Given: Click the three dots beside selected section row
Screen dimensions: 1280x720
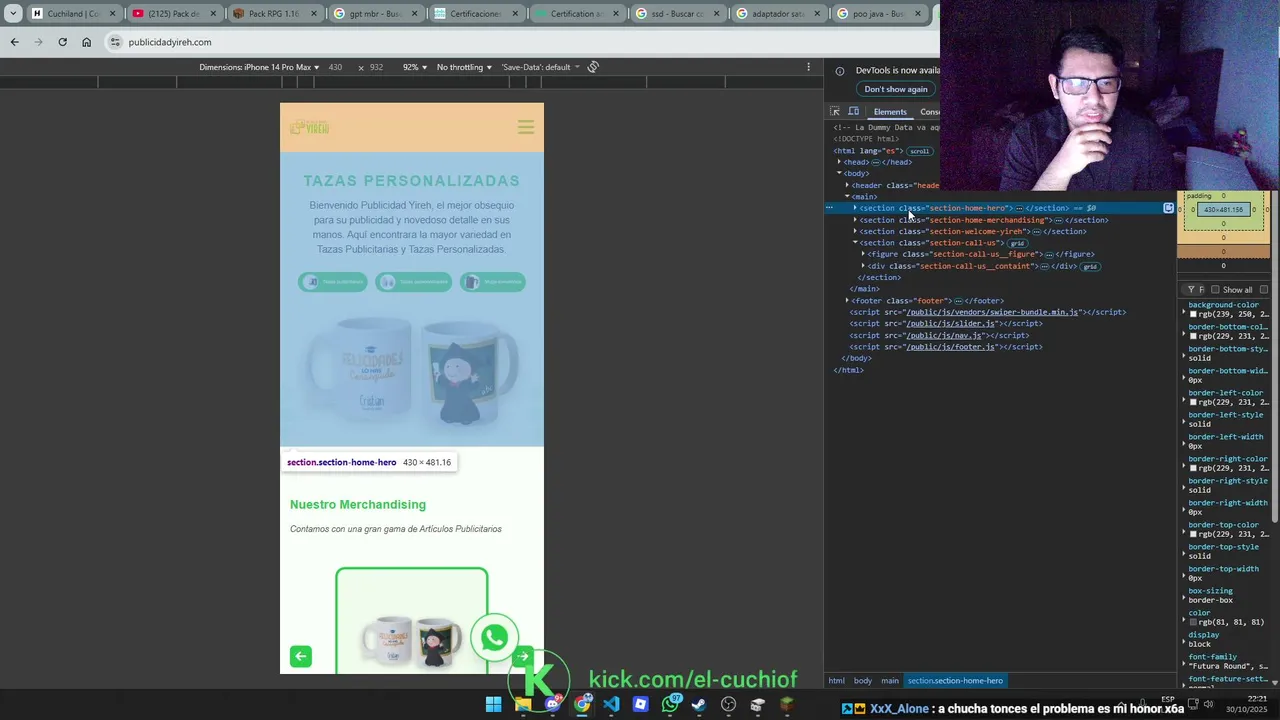Looking at the screenshot, I should [x=829, y=208].
